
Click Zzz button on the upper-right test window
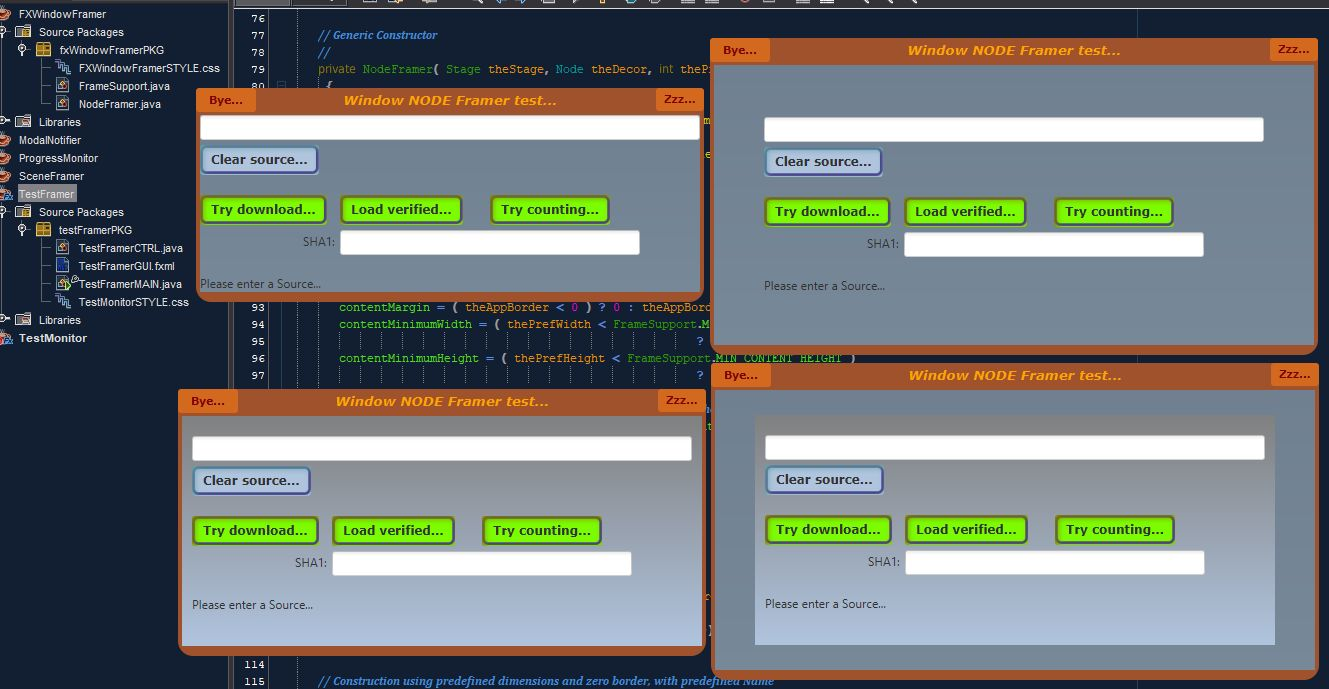pyautogui.click(x=1294, y=50)
